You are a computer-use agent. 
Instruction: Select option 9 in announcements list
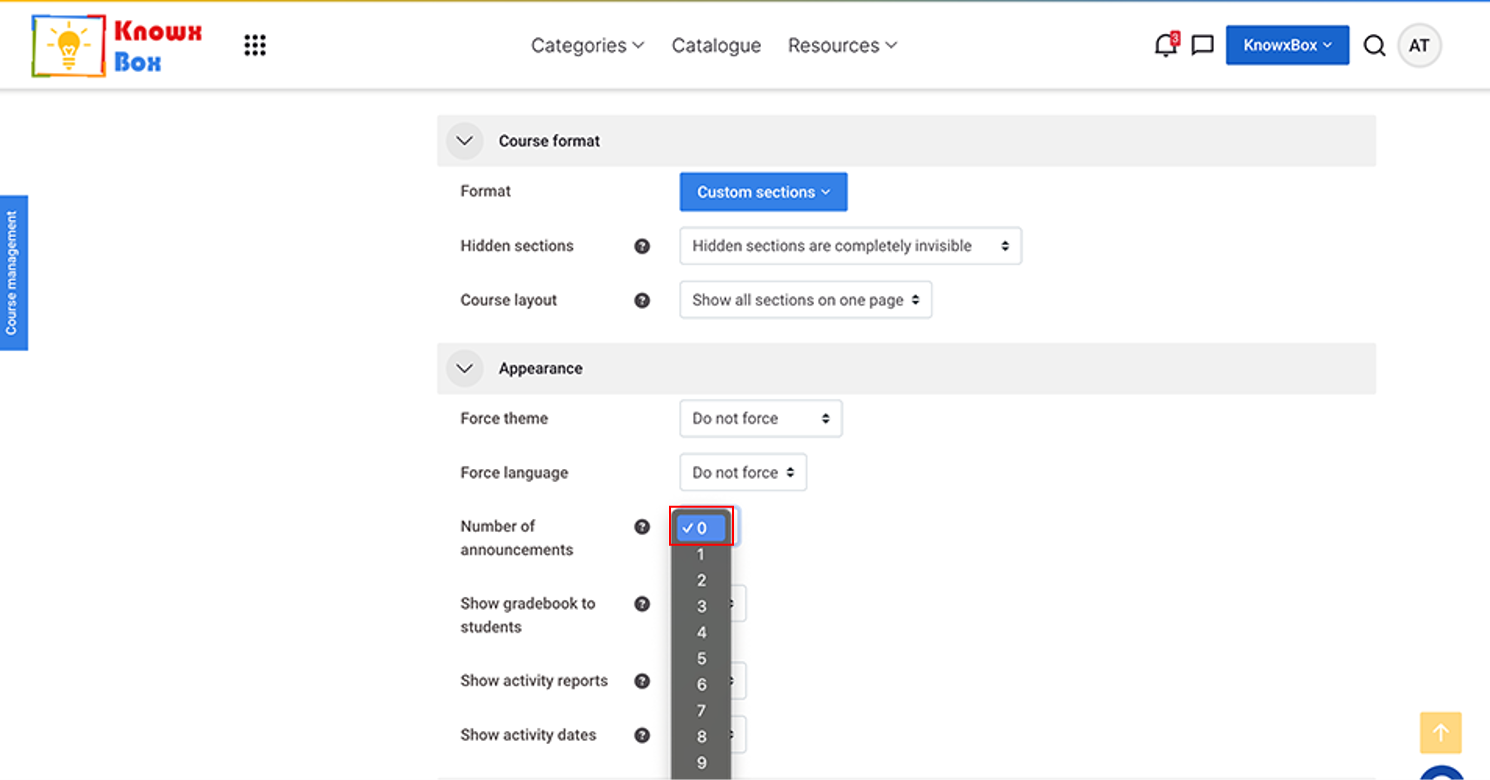click(701, 762)
